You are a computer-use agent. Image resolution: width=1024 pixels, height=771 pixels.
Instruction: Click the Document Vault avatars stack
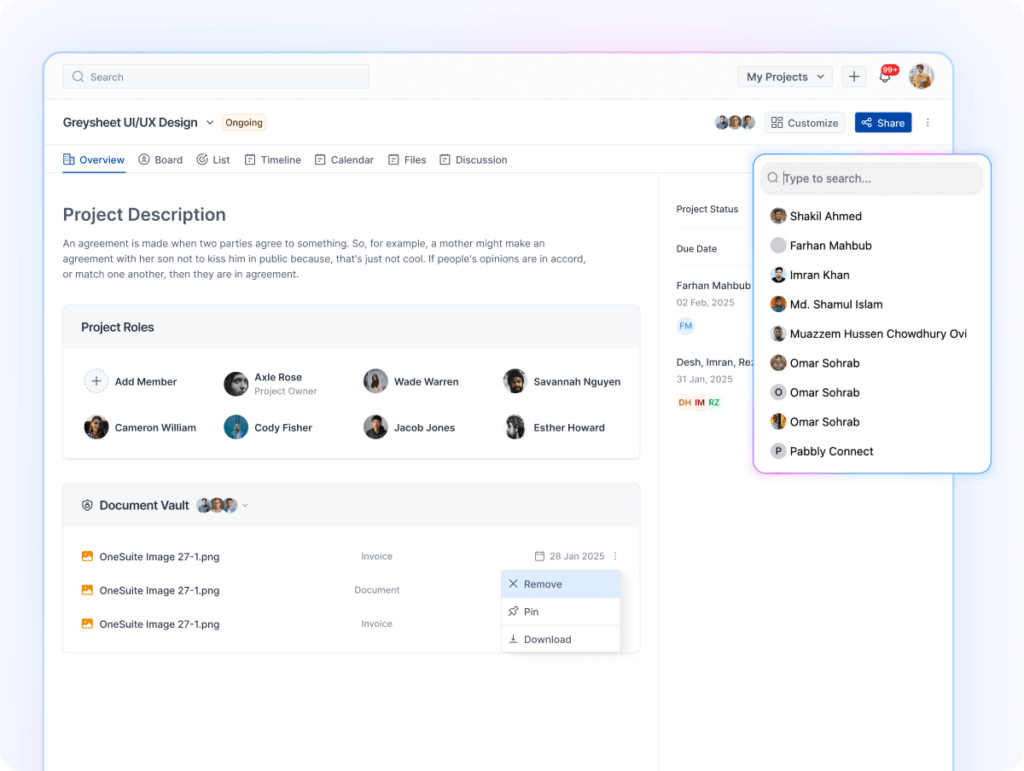click(x=217, y=505)
